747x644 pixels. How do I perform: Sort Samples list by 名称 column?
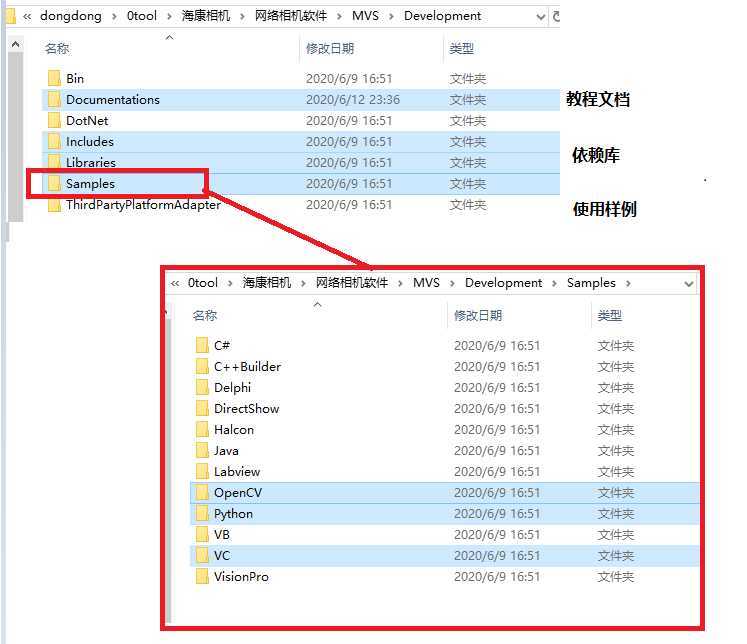click(205, 315)
